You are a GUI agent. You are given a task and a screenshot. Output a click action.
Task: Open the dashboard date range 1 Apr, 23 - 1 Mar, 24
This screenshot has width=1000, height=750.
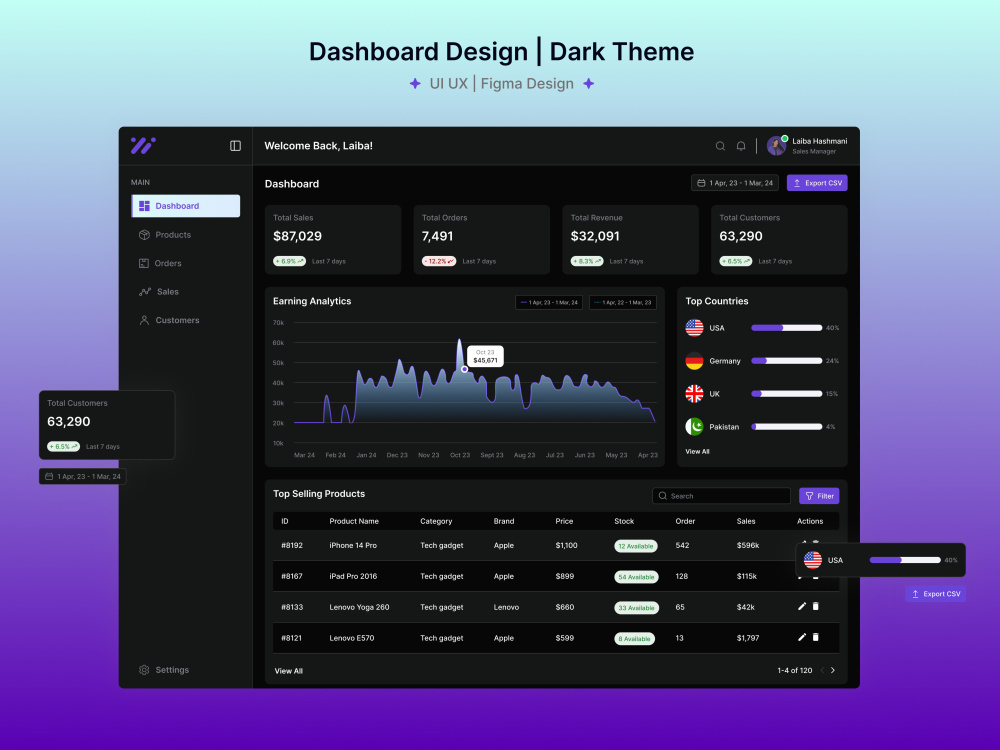click(735, 183)
